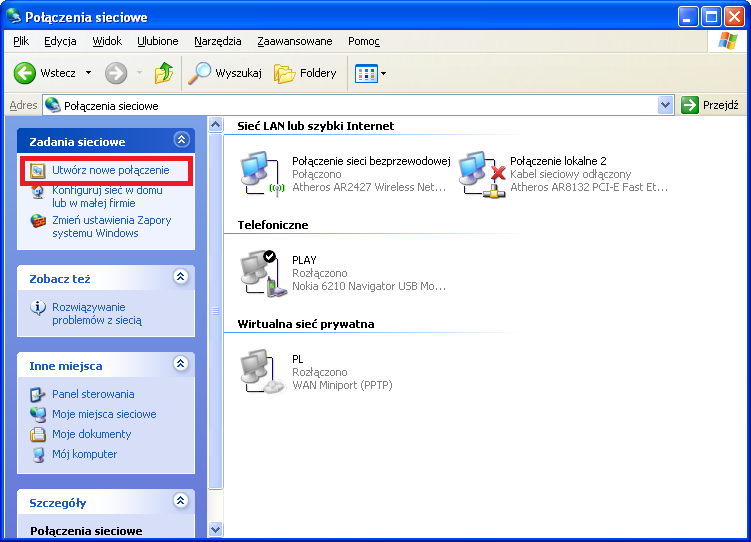Click the sidebar scroll up arrow
Viewport: 751px width, 542px height.
tap(216, 125)
